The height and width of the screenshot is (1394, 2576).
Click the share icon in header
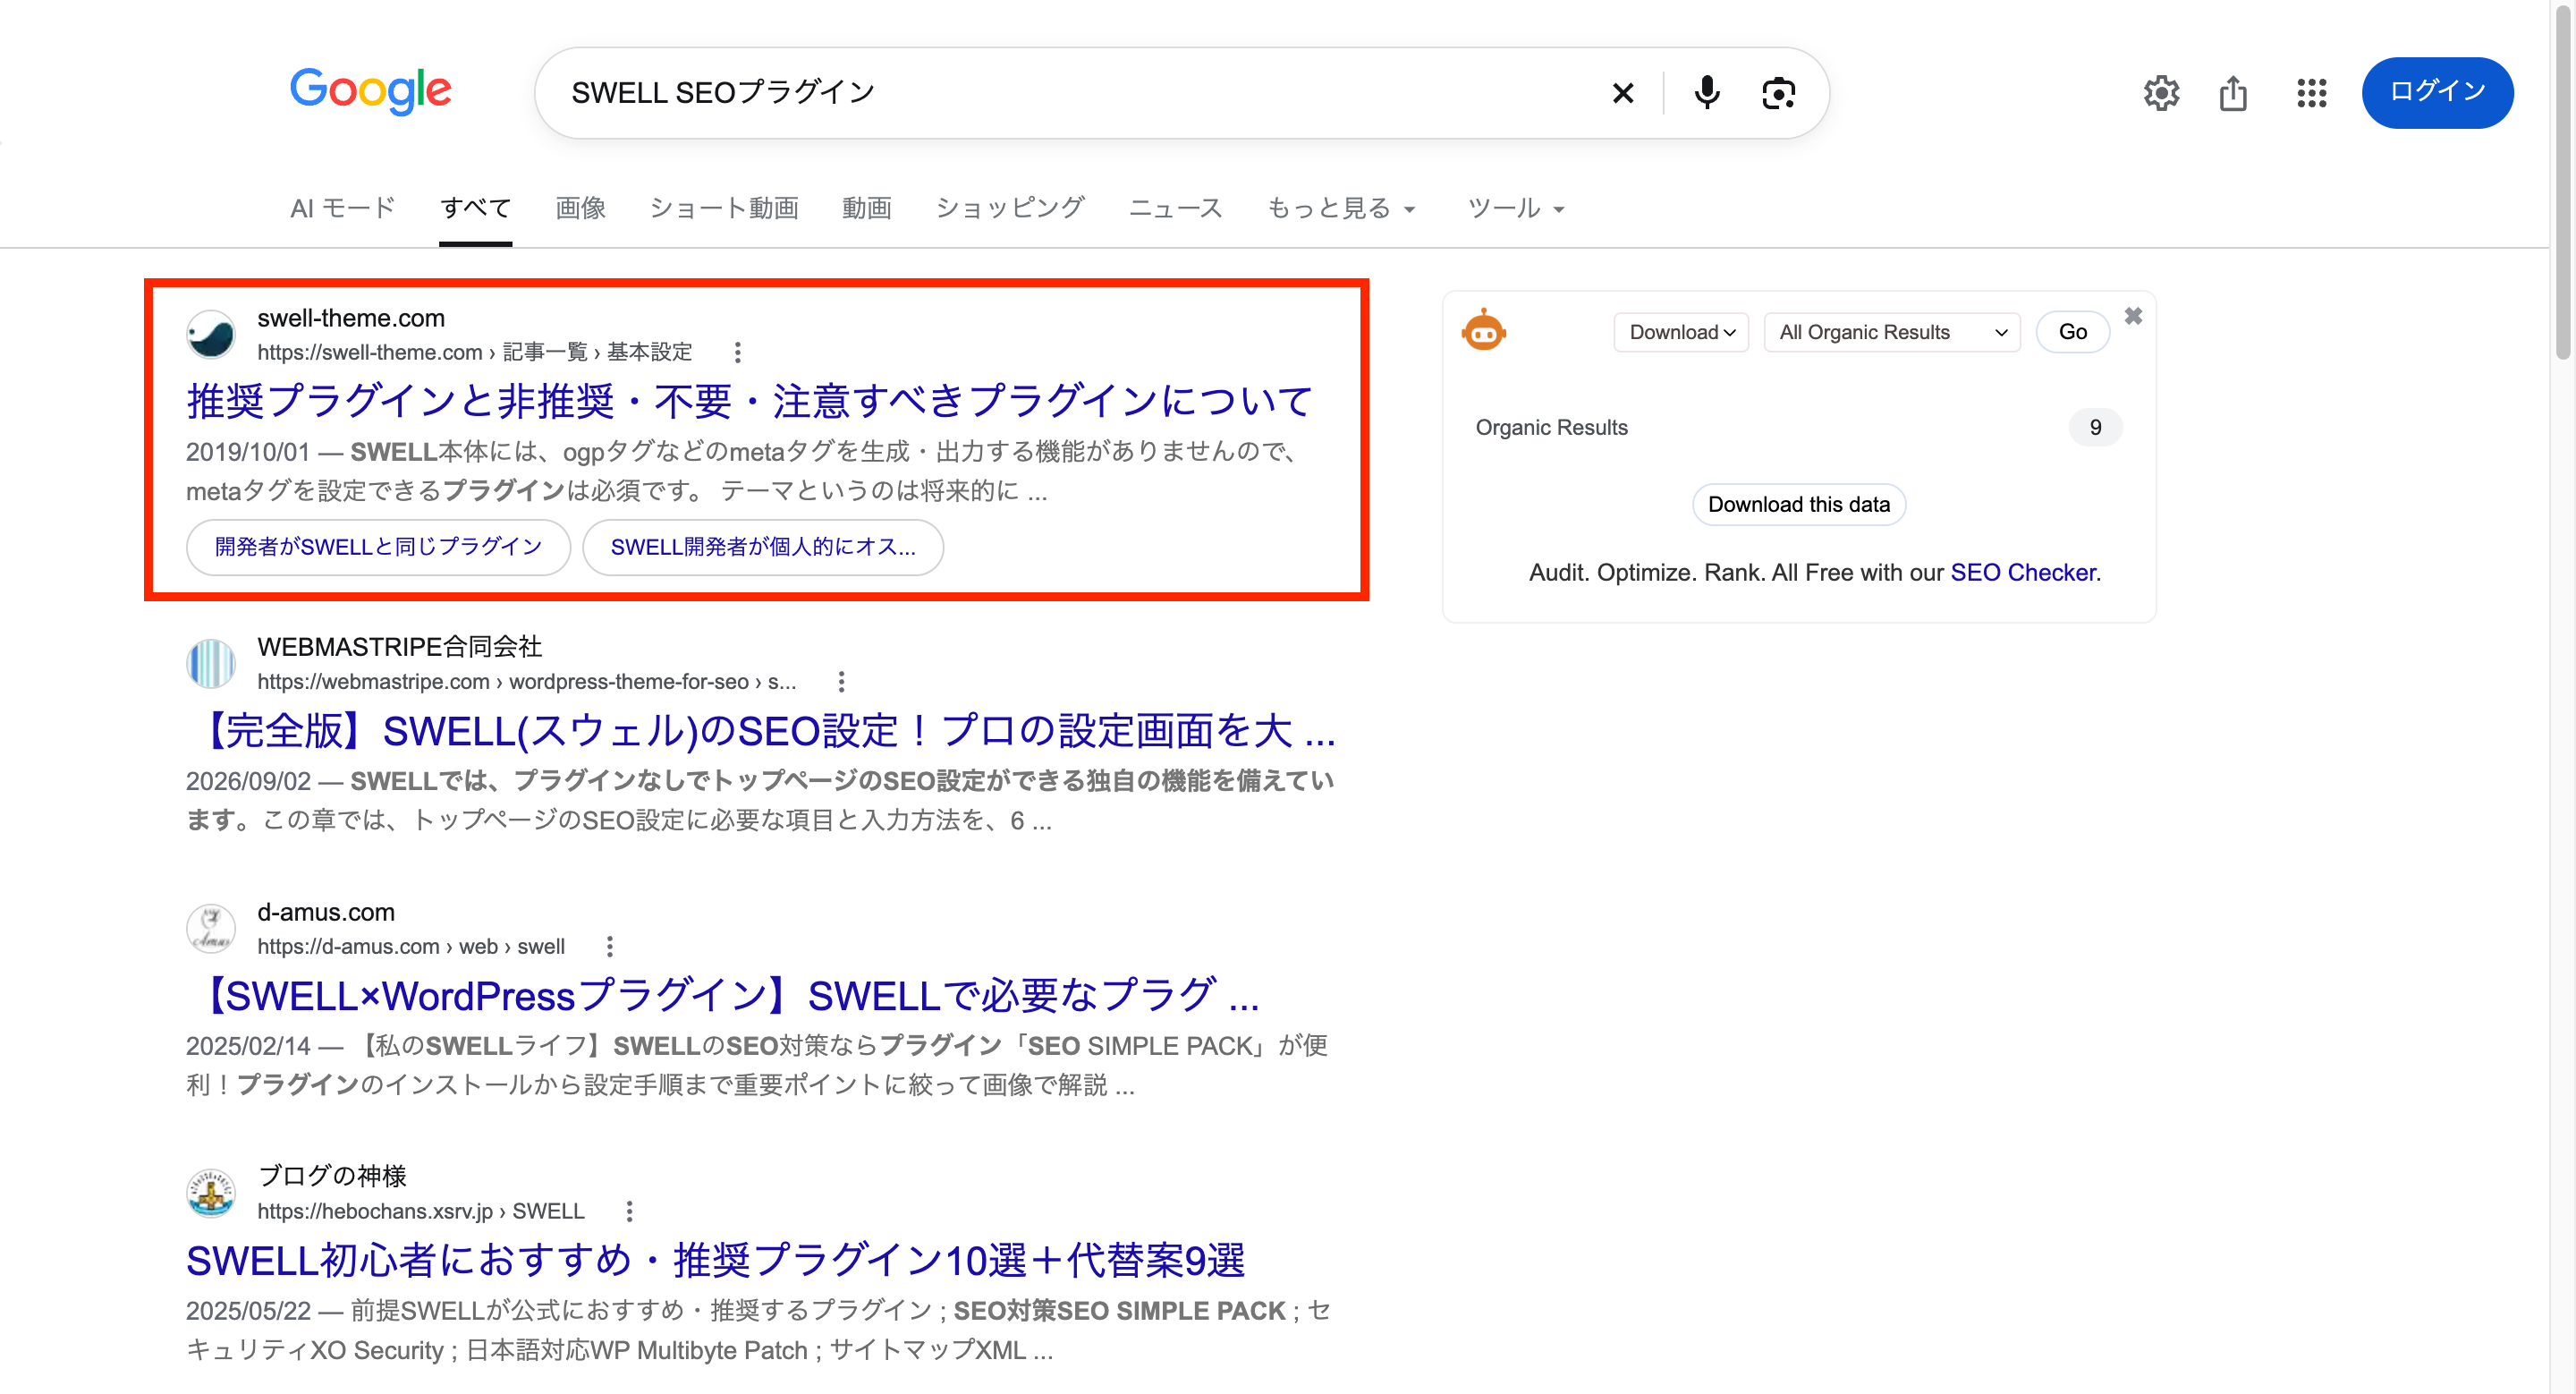(x=2233, y=93)
